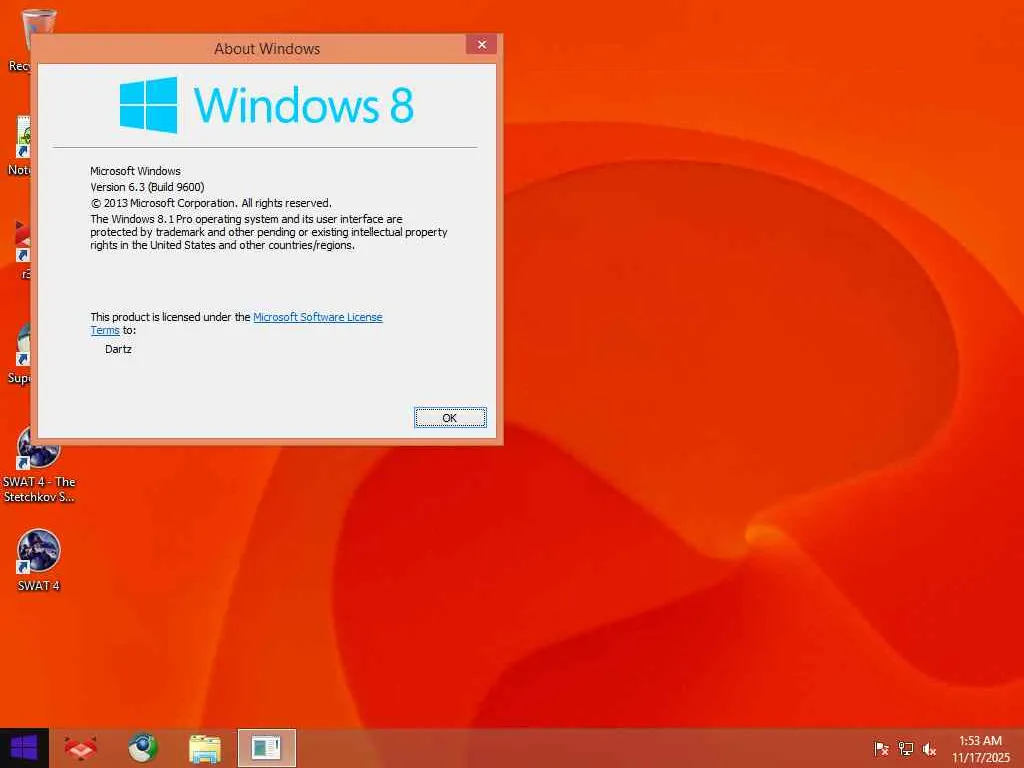Click the About Windows title bar text
1024x768 pixels.
coord(267,48)
